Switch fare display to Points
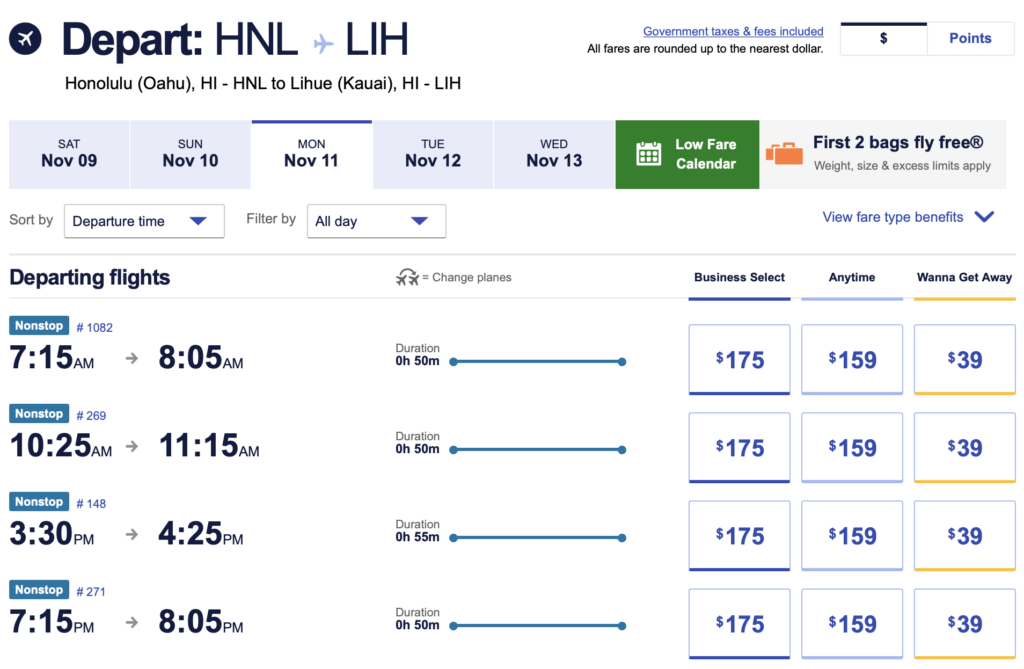Viewport: 1024px width, 669px height. click(x=970, y=39)
